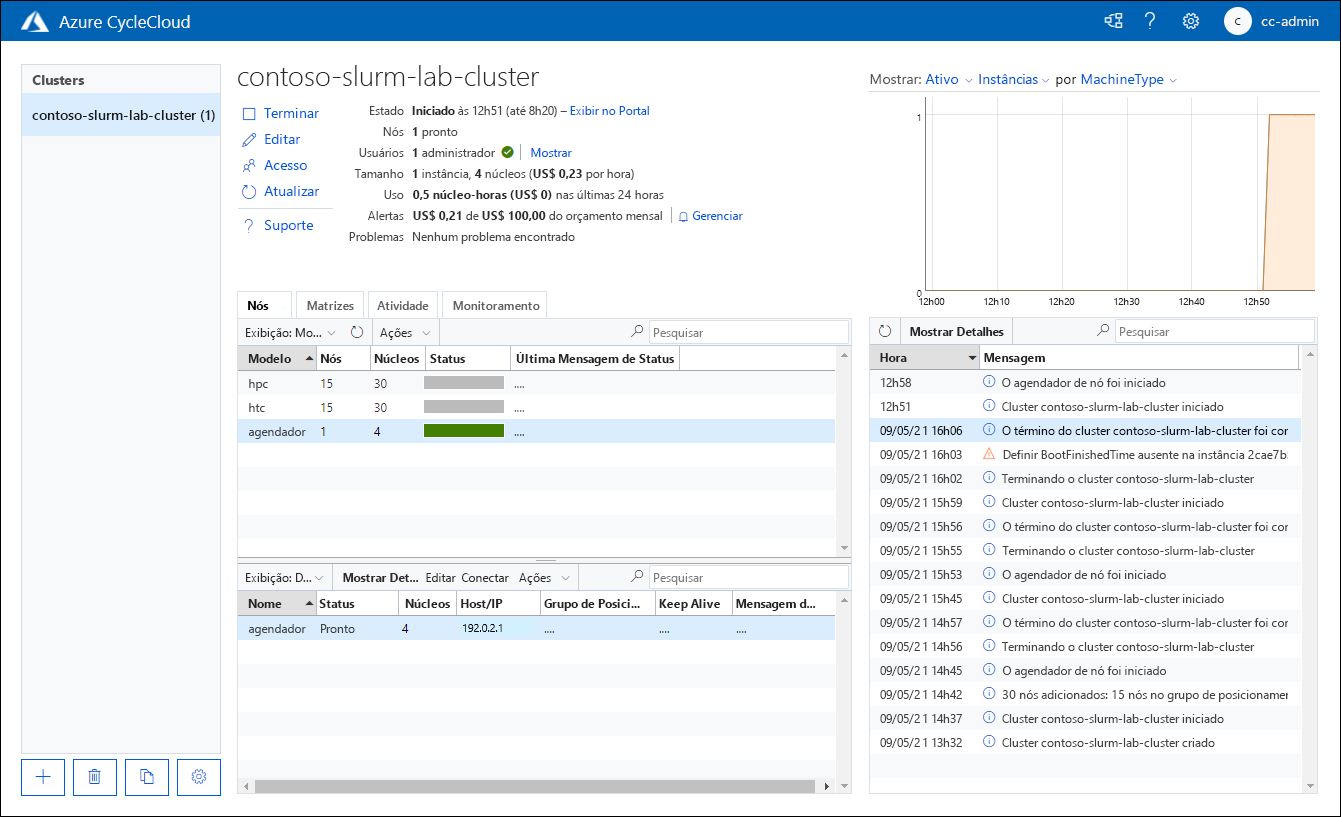Click the event log search field

click(1213, 331)
